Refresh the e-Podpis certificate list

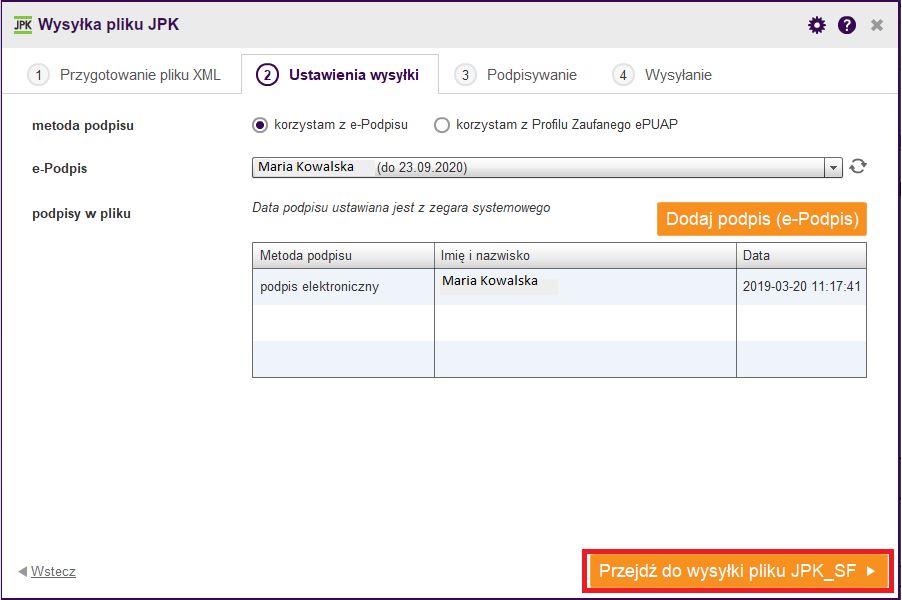point(858,166)
